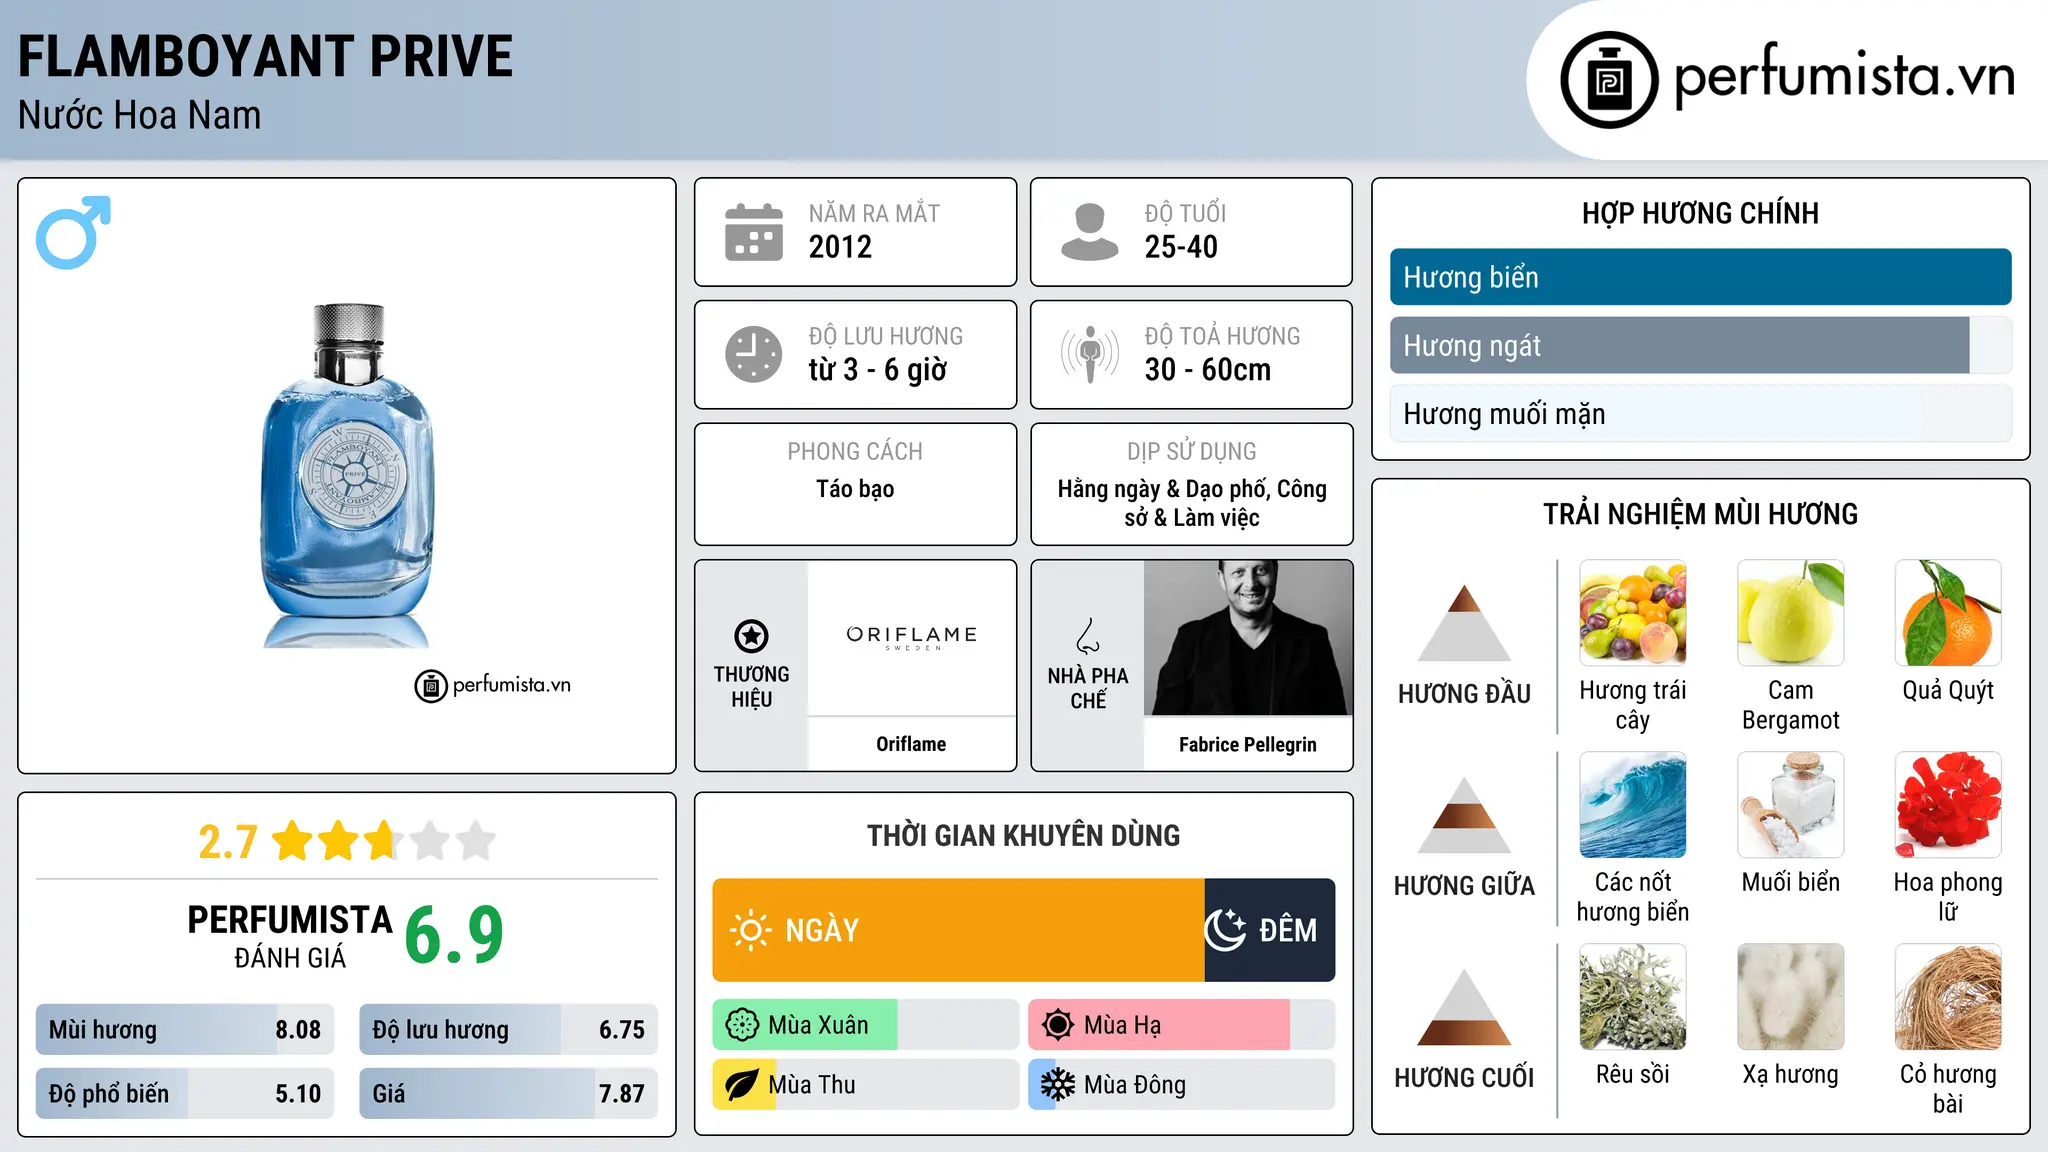This screenshot has height=1152, width=2048.
Task: Click the Giá 7.87 score bar
Action: [x=508, y=1093]
